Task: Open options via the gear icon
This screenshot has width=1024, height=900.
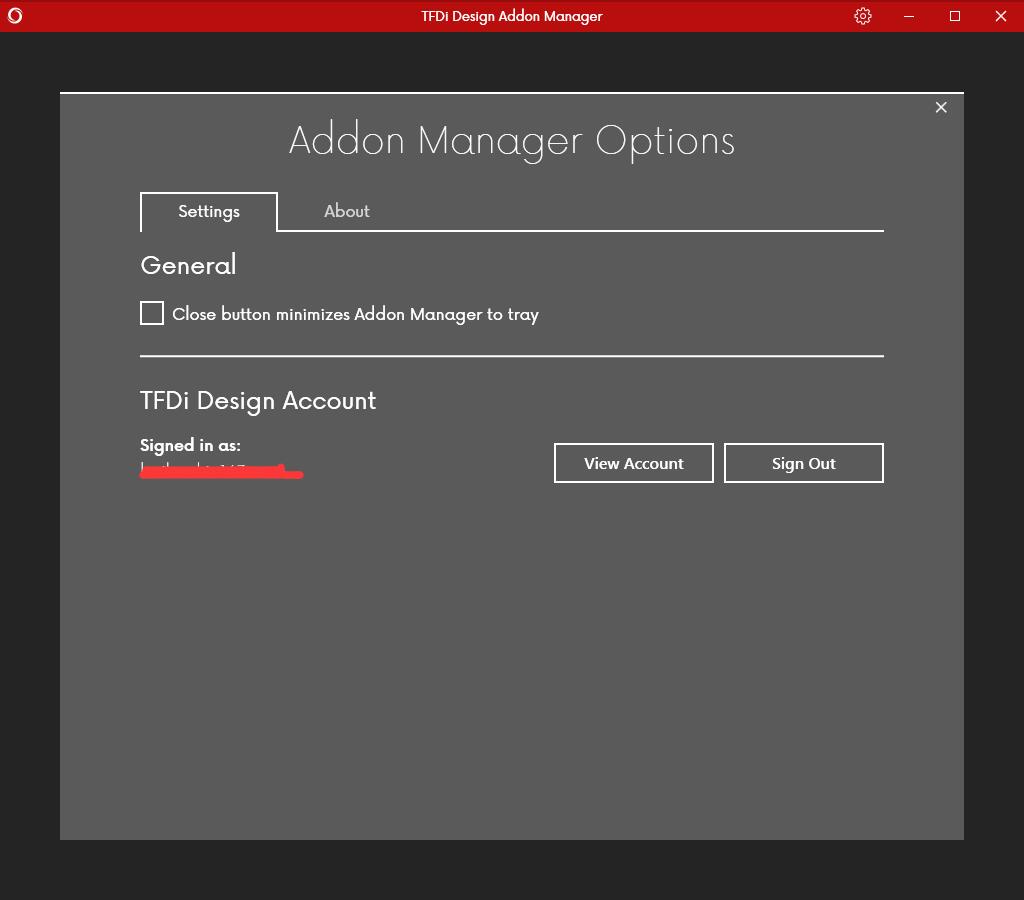Action: click(863, 16)
